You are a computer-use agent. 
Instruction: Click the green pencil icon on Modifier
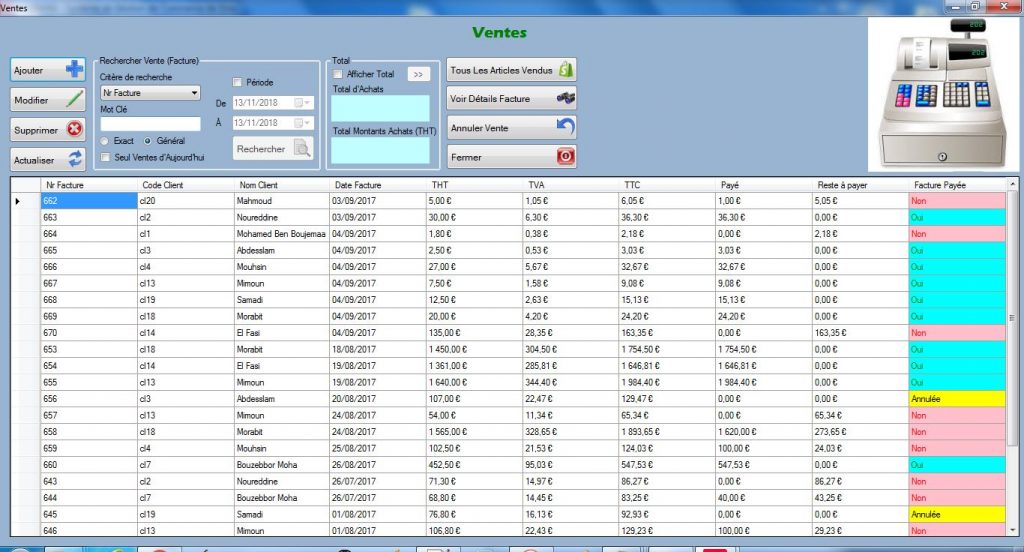74,100
